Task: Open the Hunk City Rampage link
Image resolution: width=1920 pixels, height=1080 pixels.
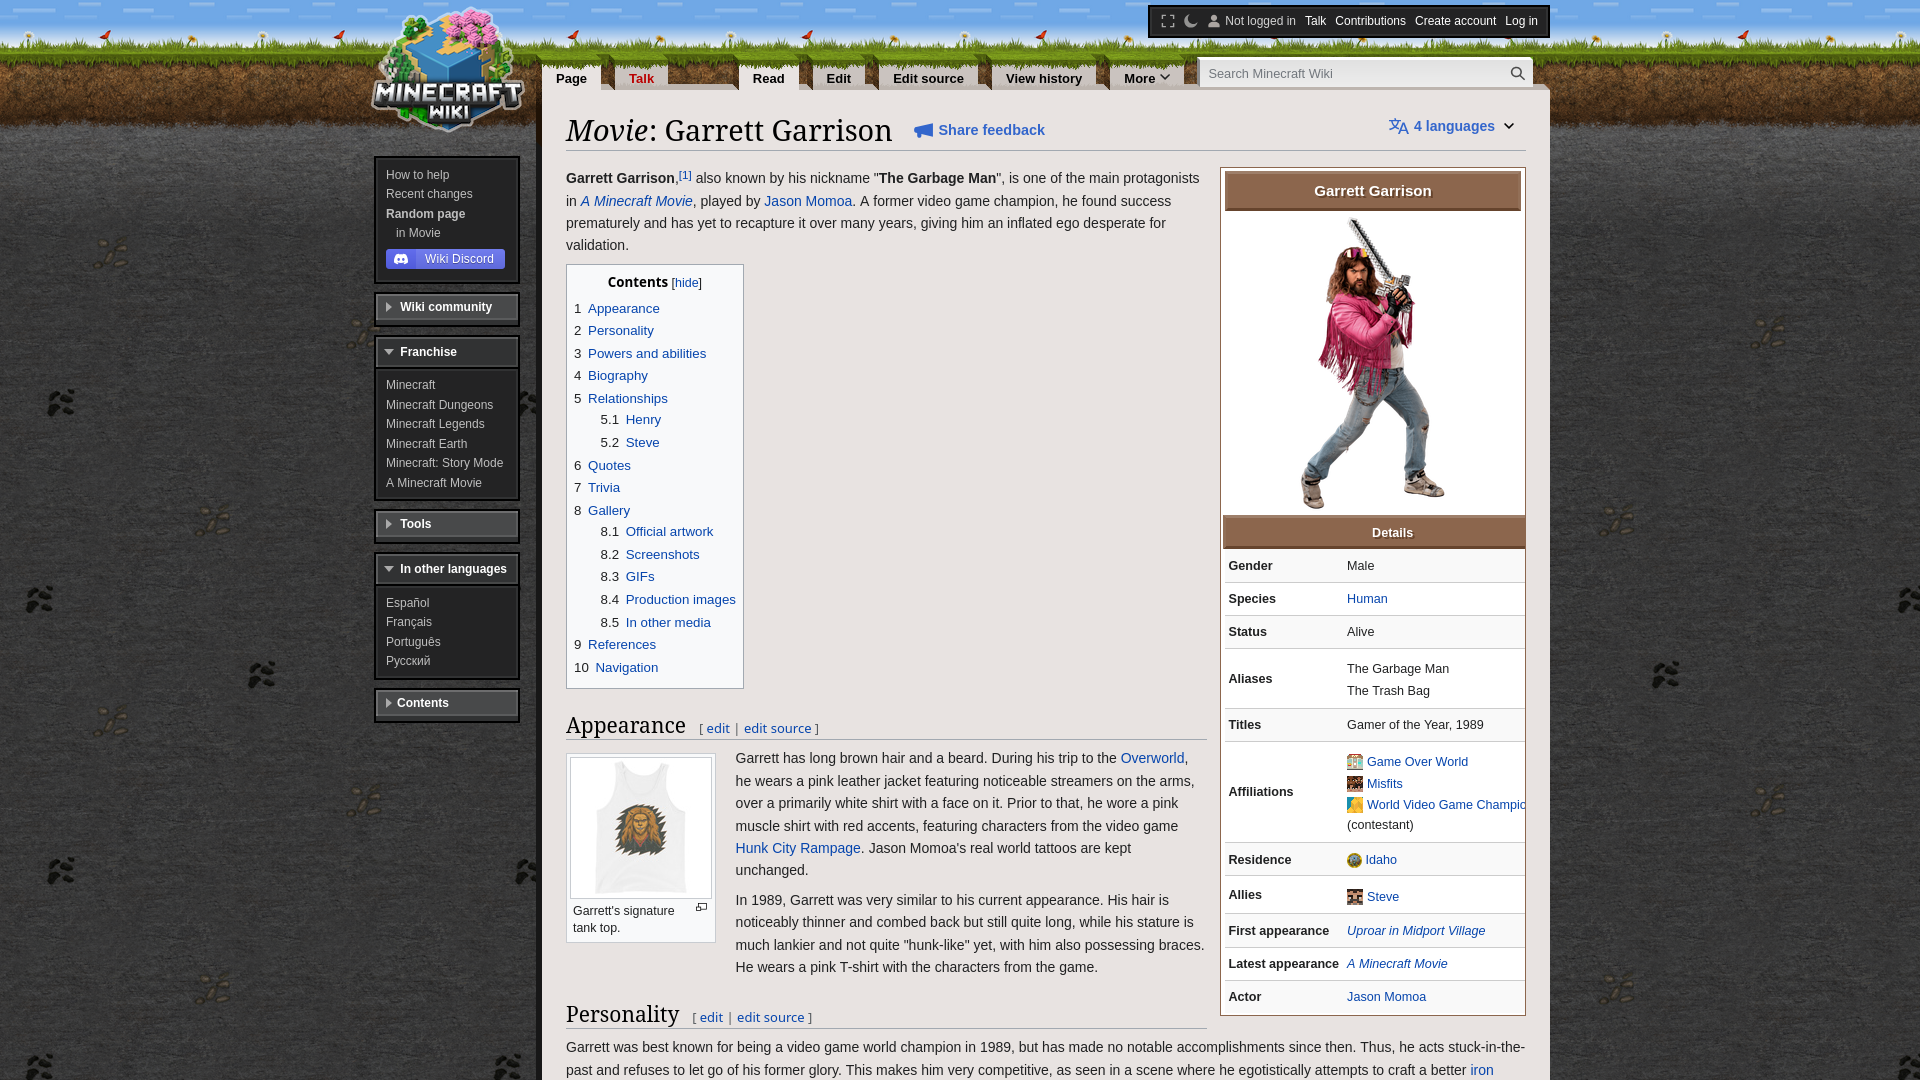Action: tap(798, 848)
